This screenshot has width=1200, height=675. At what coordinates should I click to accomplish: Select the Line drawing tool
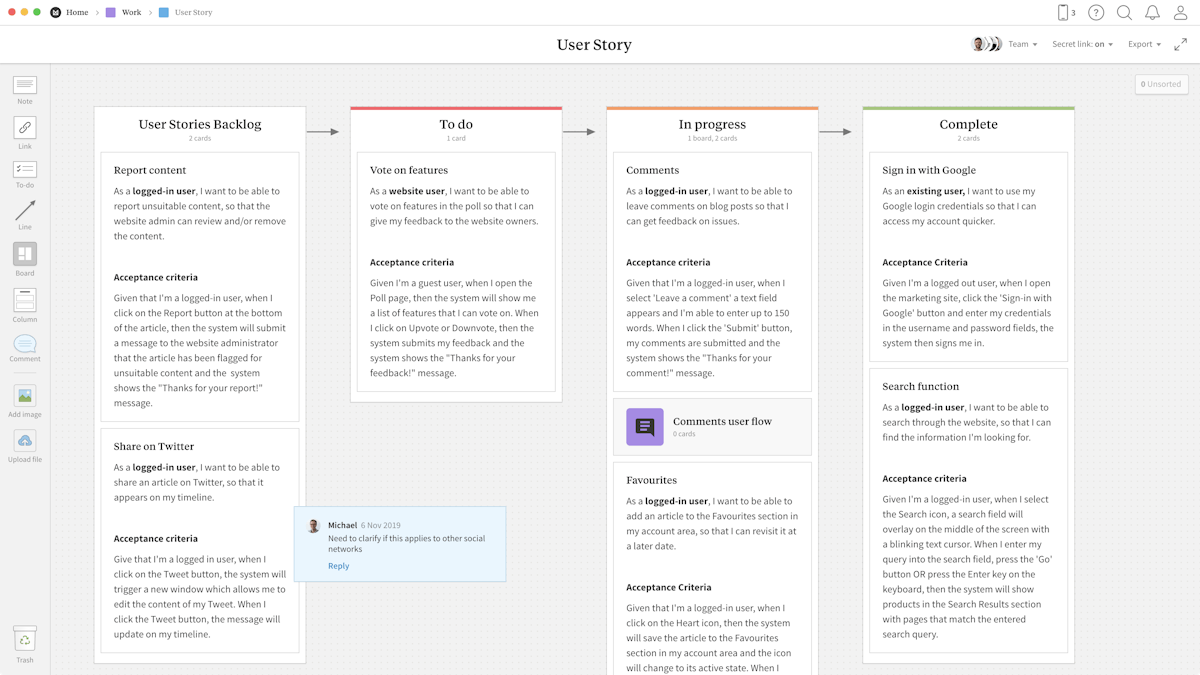(24, 212)
